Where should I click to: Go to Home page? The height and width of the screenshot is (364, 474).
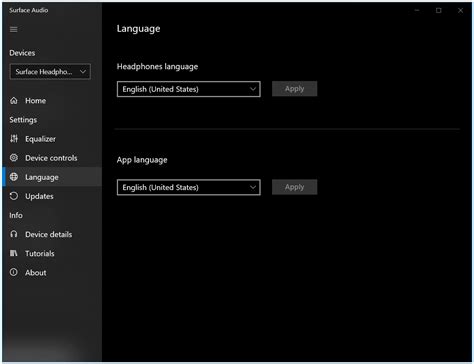pos(52,101)
